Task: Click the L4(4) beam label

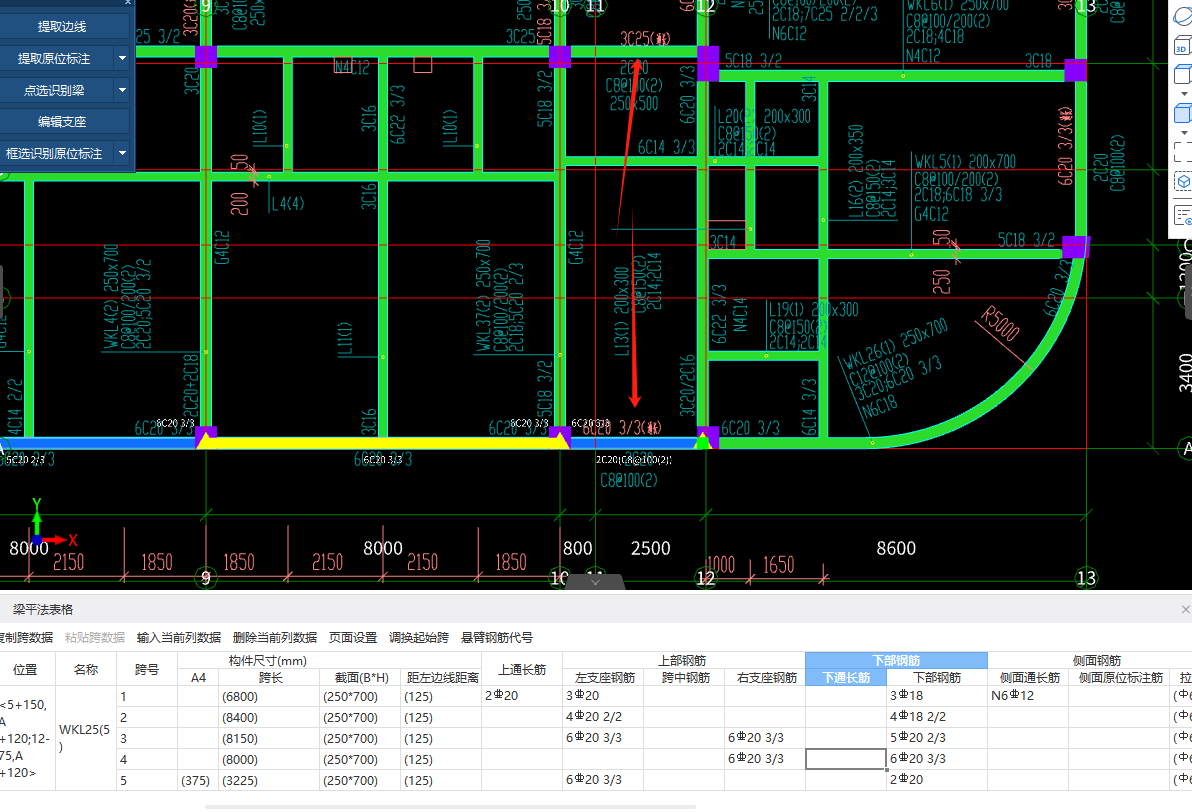Action: tap(288, 204)
